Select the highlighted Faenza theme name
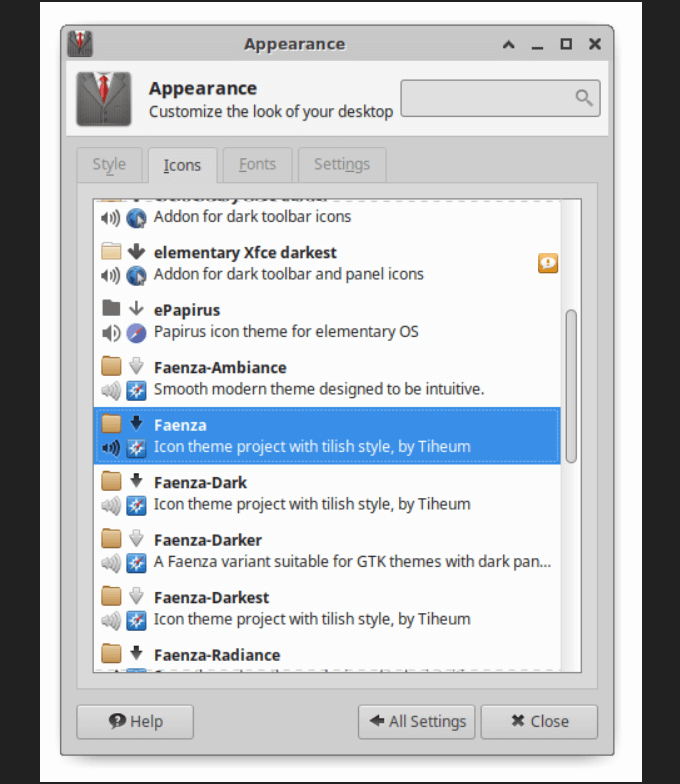Screen dimensions: 680x784 (x=180, y=426)
